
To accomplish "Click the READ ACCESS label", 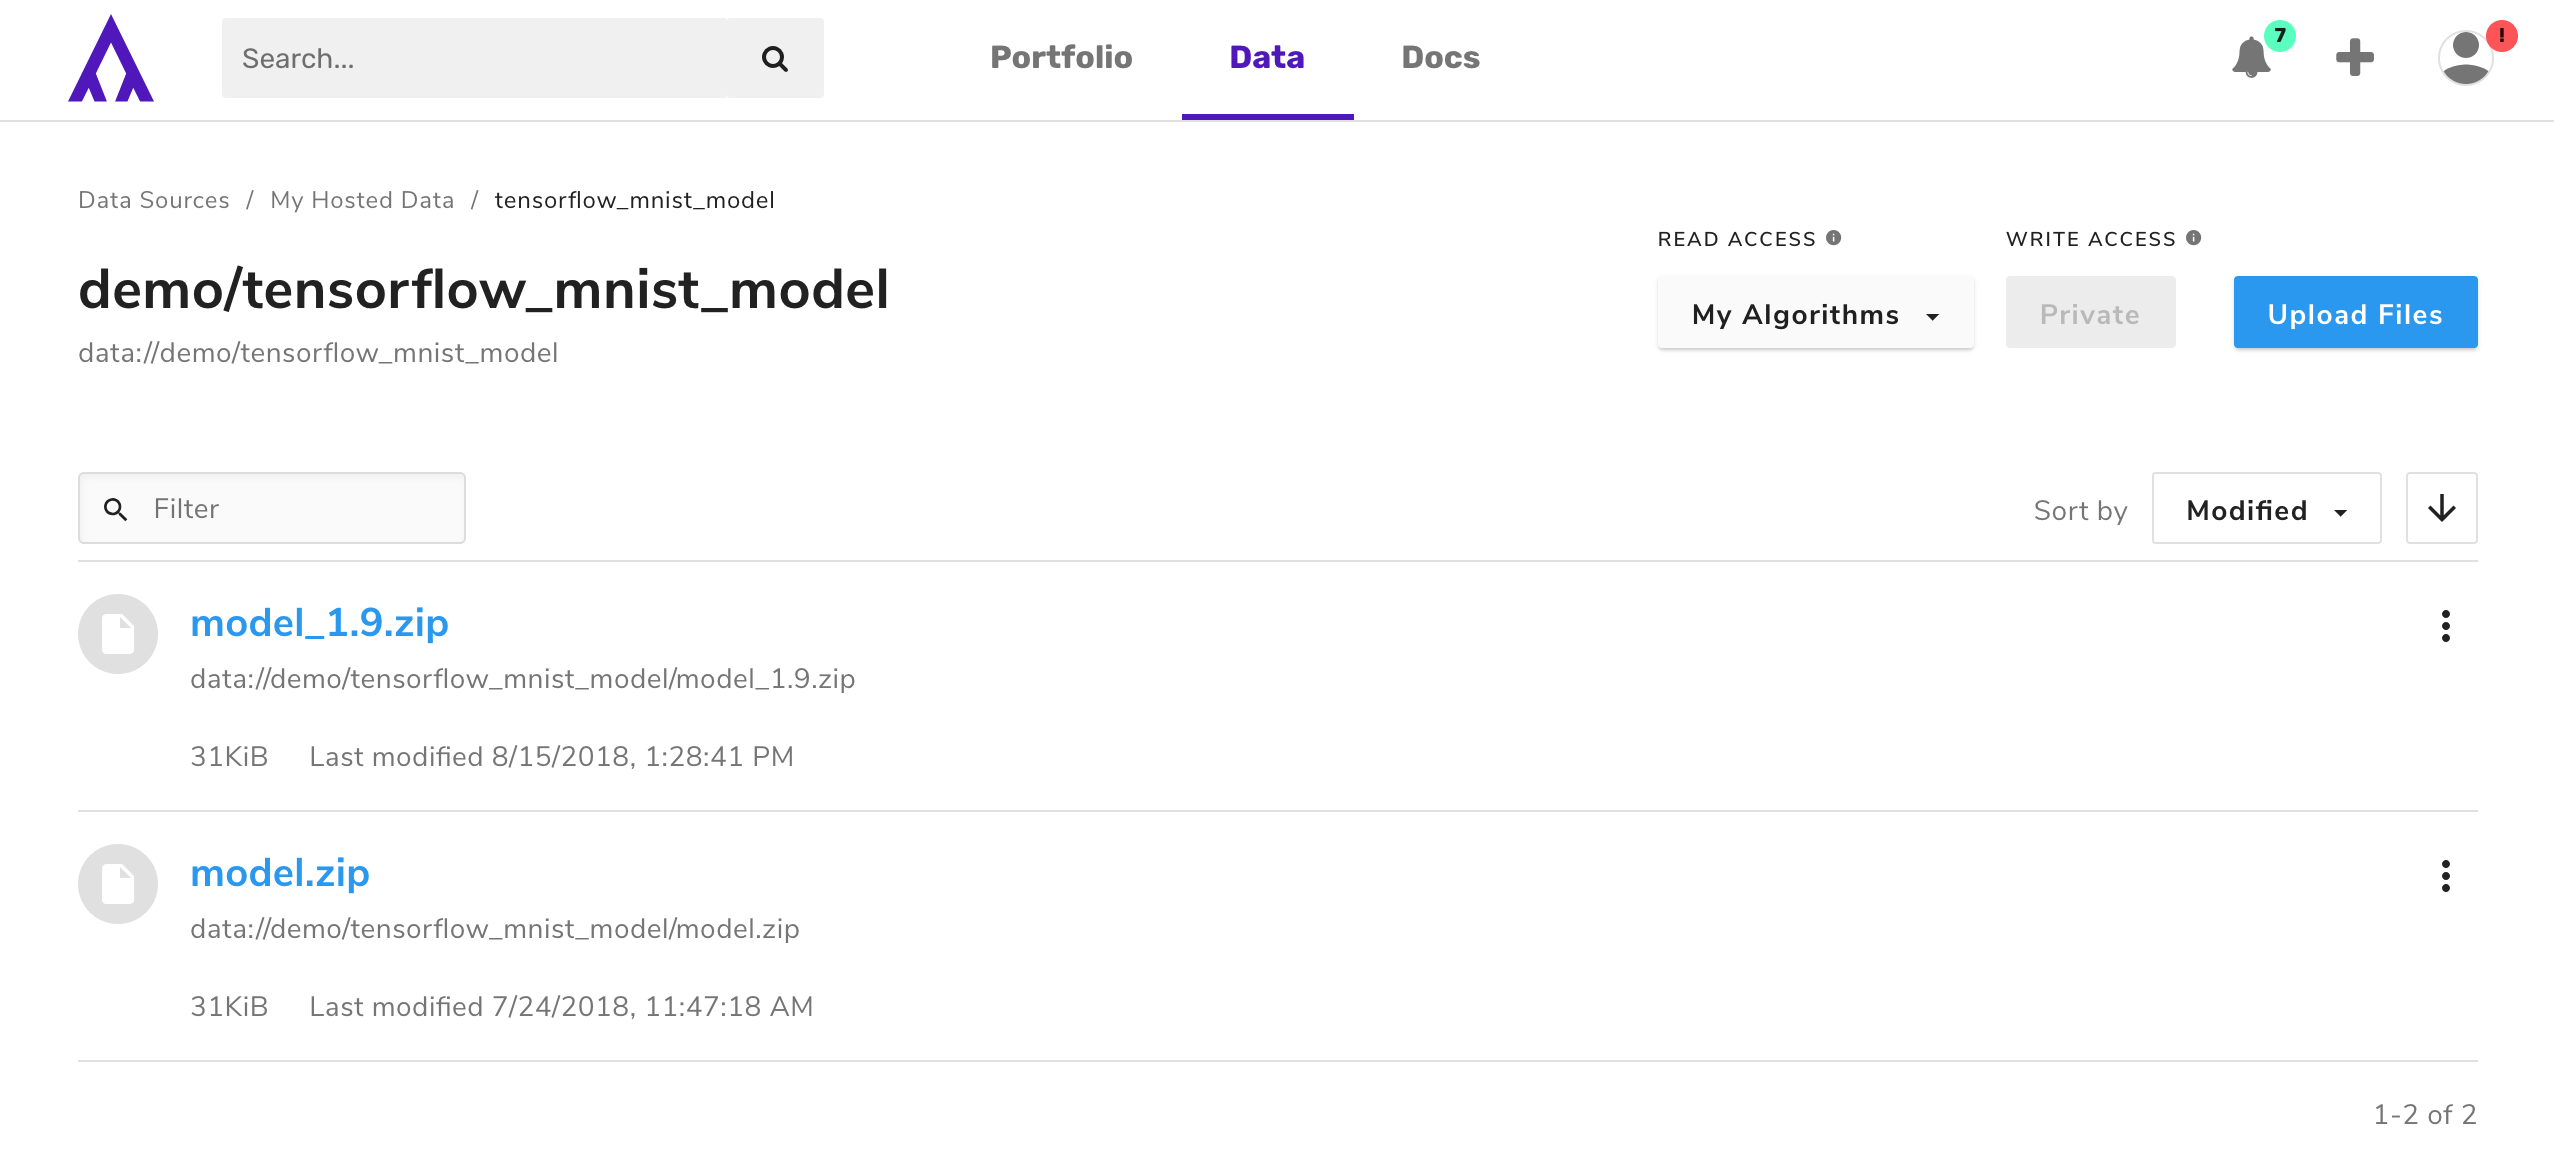I will click(x=1736, y=239).
